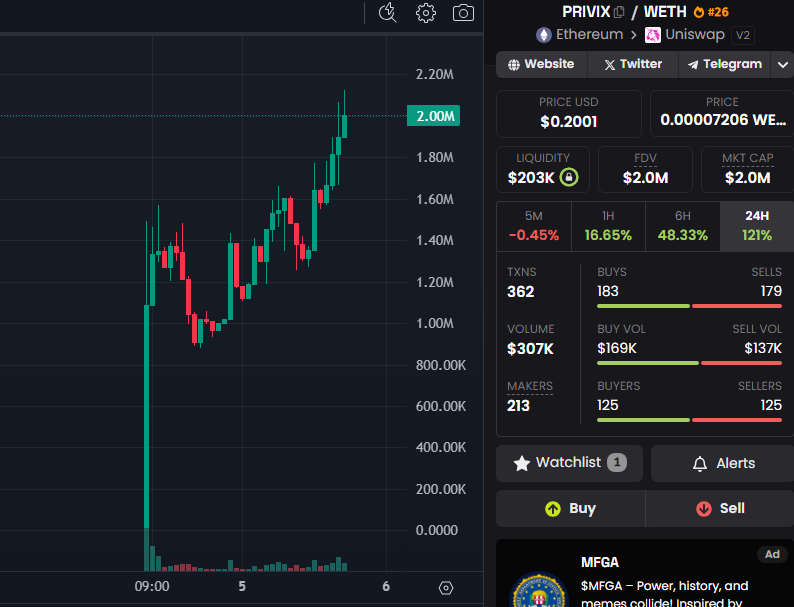Open chart time axis settings icon
Viewport: 794px width, 607px height.
point(446,588)
